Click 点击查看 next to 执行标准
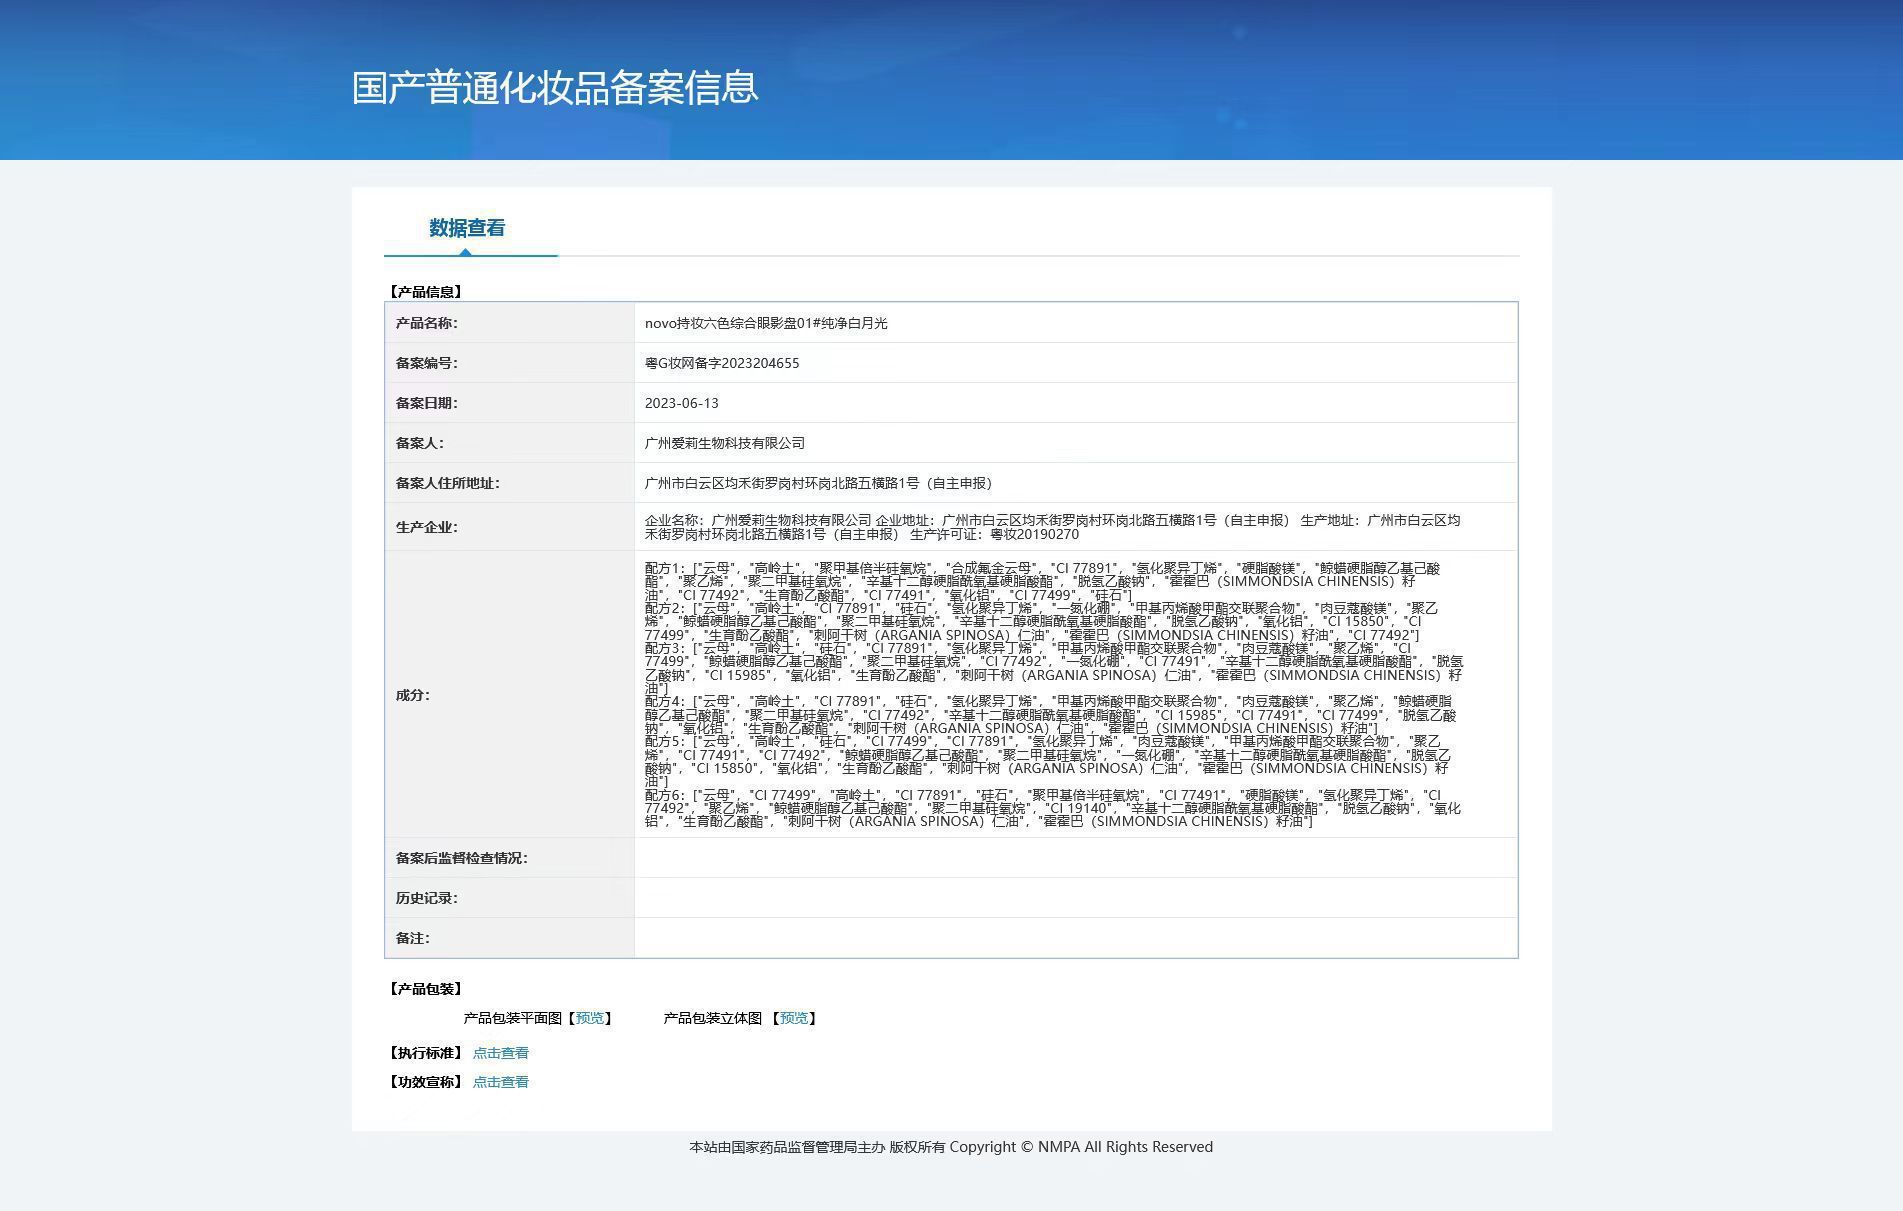This screenshot has height=1211, width=1903. tap(500, 1052)
